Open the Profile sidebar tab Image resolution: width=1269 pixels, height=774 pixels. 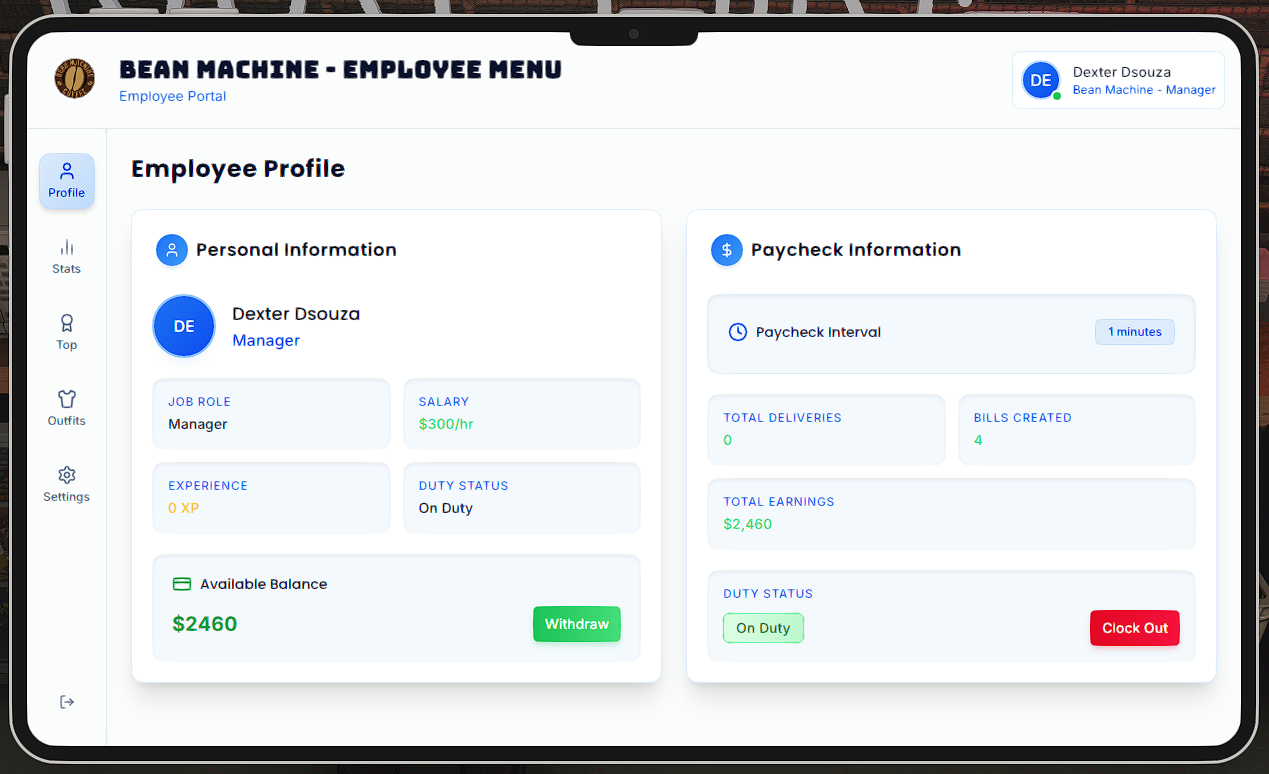point(67,181)
